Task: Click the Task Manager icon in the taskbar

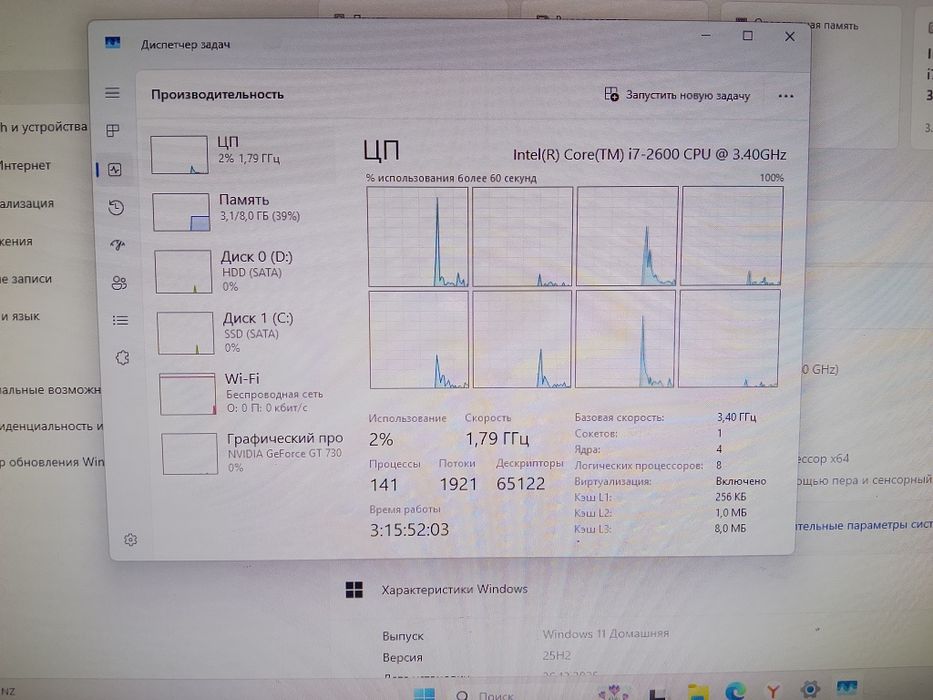Action: pyautogui.click(x=847, y=689)
